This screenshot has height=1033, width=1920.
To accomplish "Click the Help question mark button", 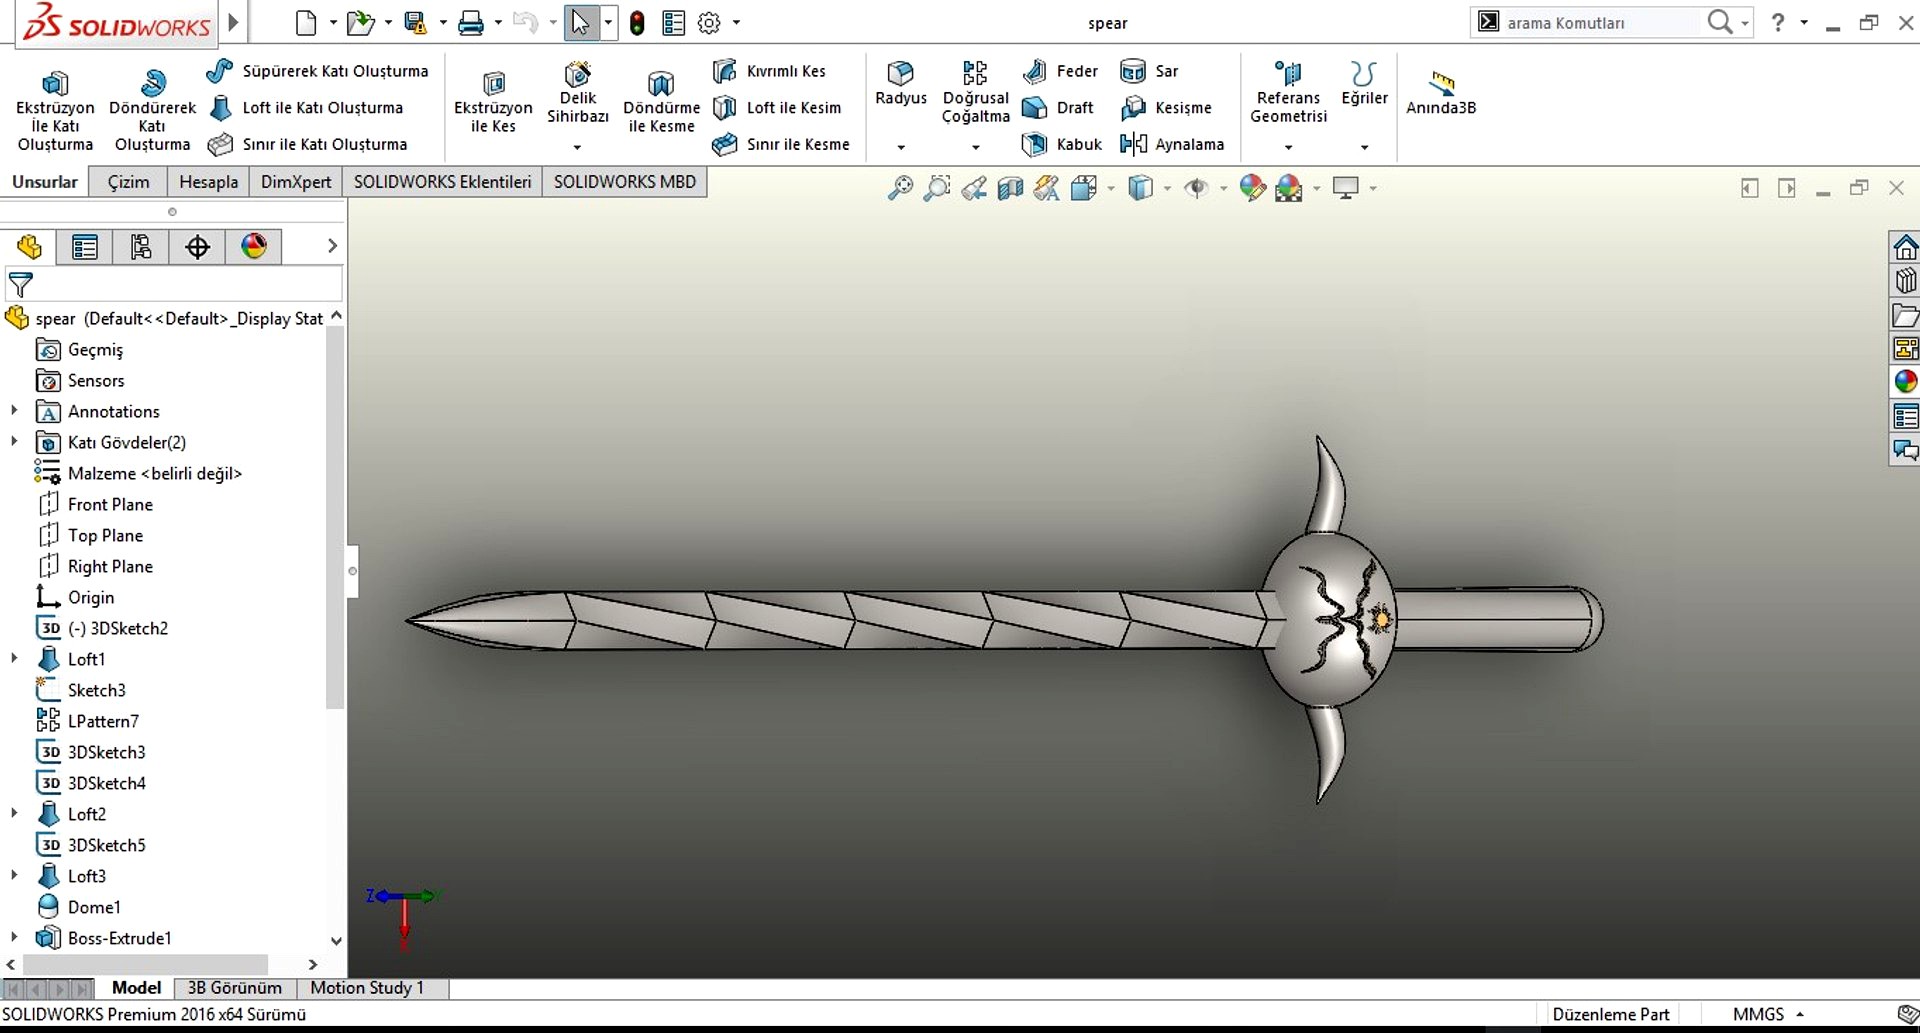I will click(1778, 22).
